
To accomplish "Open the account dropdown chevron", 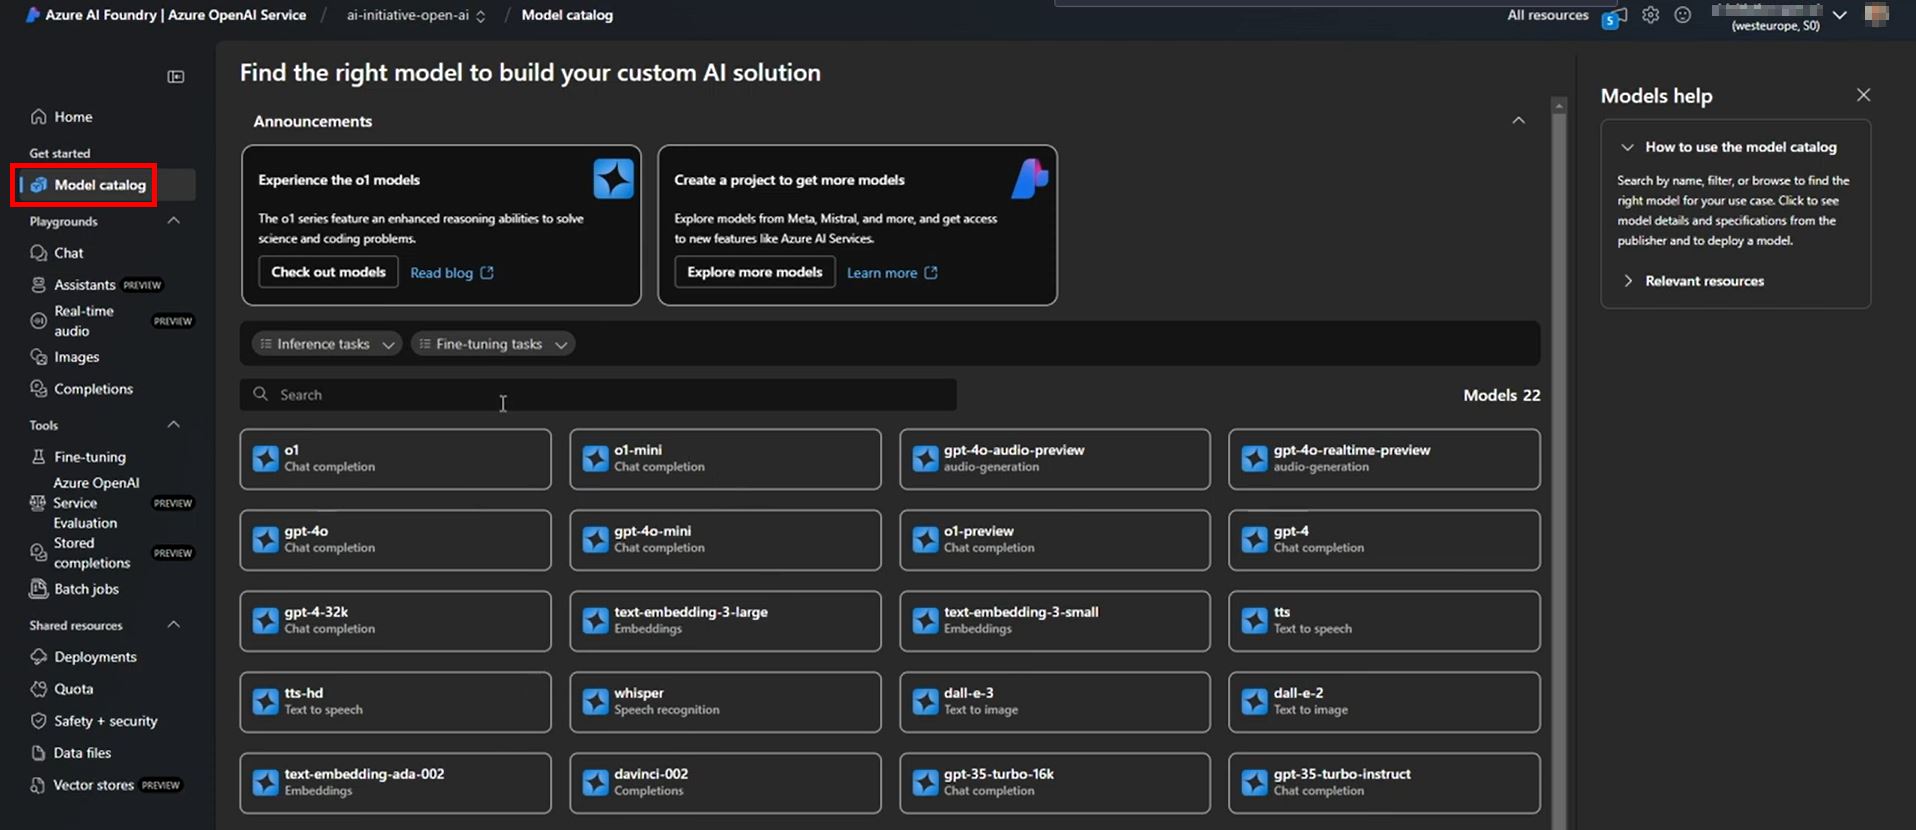I will coord(1839,15).
